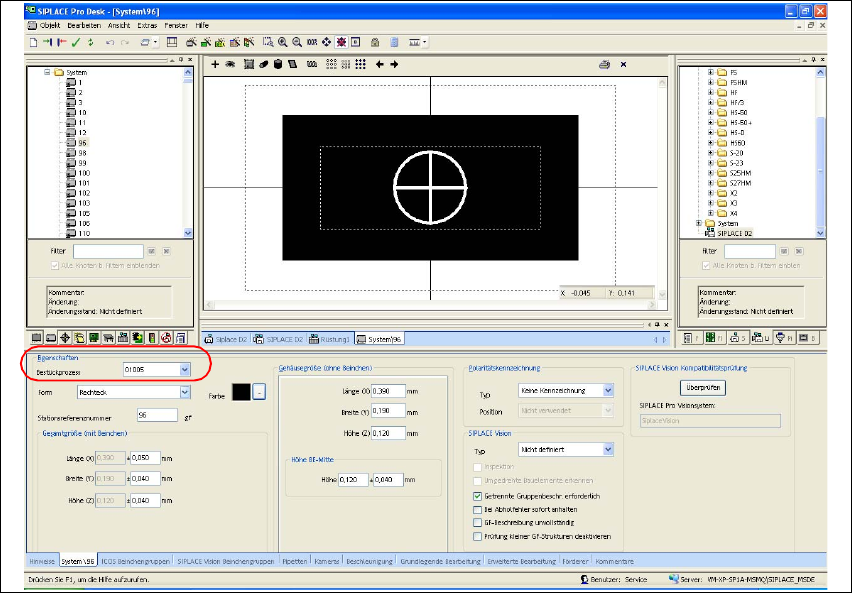The width and height of the screenshot is (852, 593).
Task: Click the crosshair plus icon in viewer toolbar
Action: tap(215, 64)
